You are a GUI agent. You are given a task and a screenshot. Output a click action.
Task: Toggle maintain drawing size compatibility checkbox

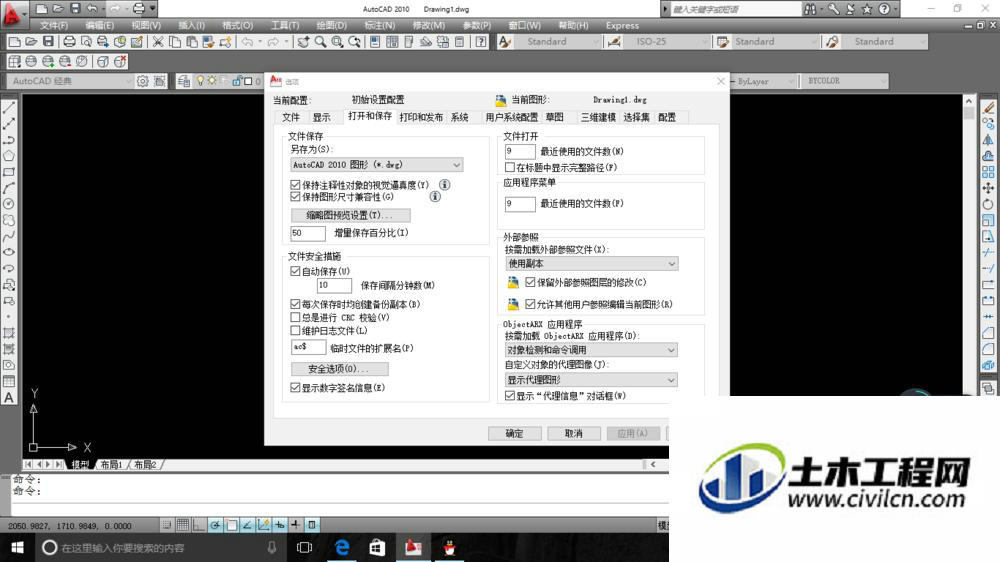(x=295, y=196)
